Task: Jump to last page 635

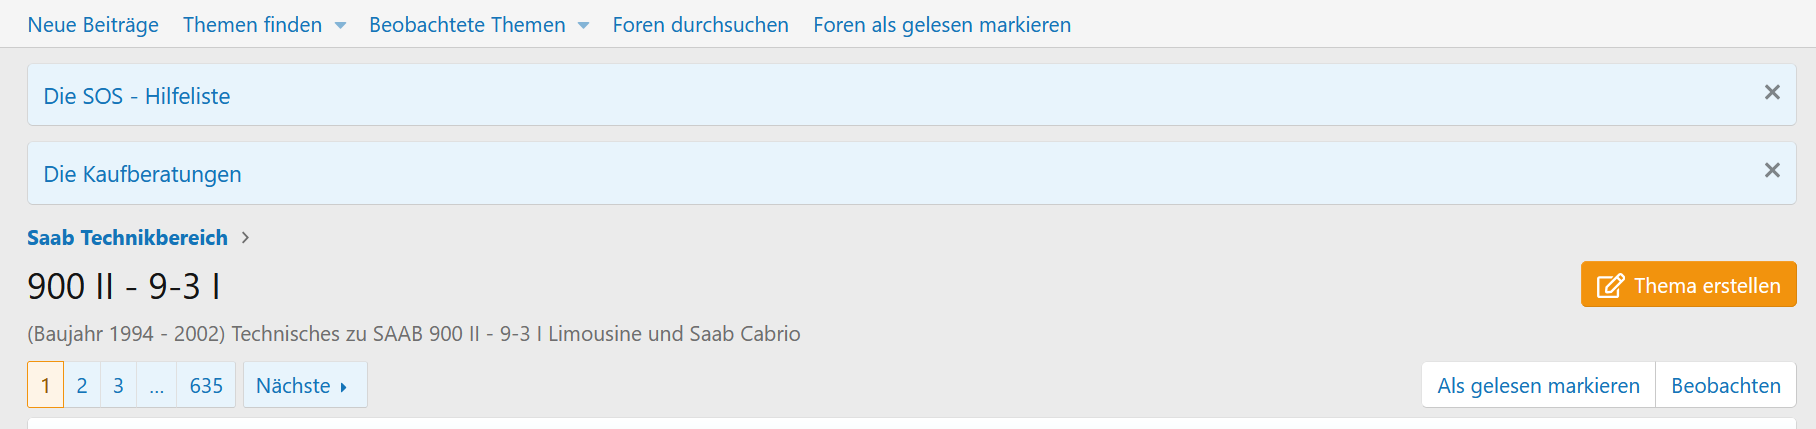Action: 206,385
